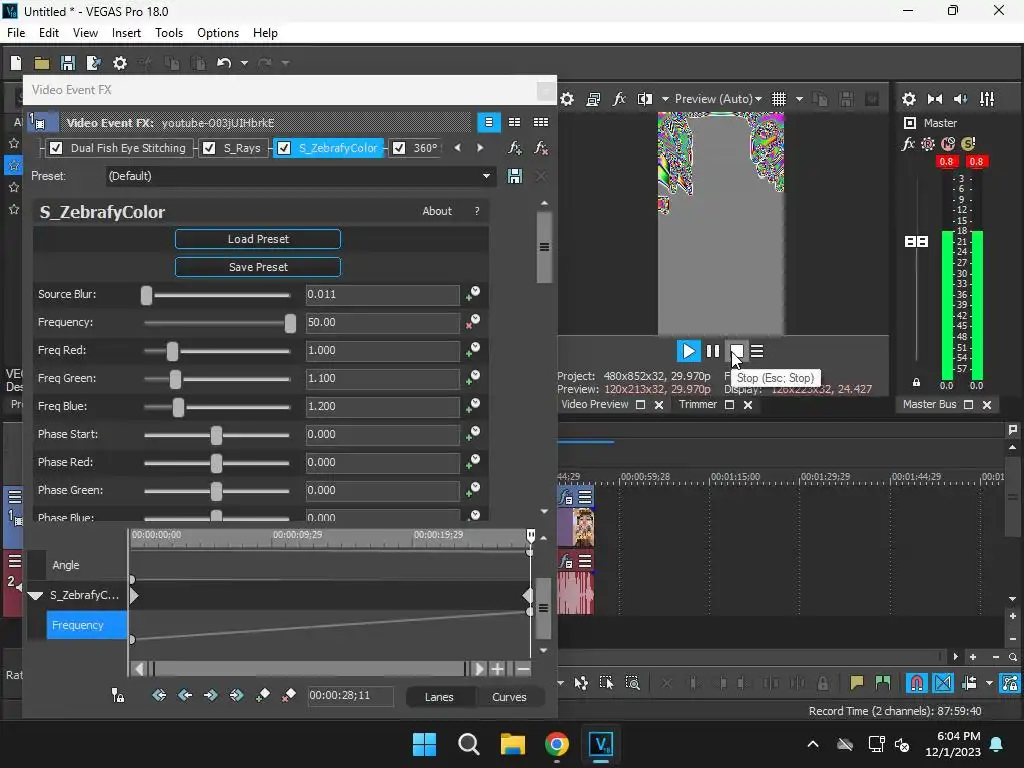Click the Load Preset button
Image resolution: width=1024 pixels, height=768 pixels.
point(258,239)
